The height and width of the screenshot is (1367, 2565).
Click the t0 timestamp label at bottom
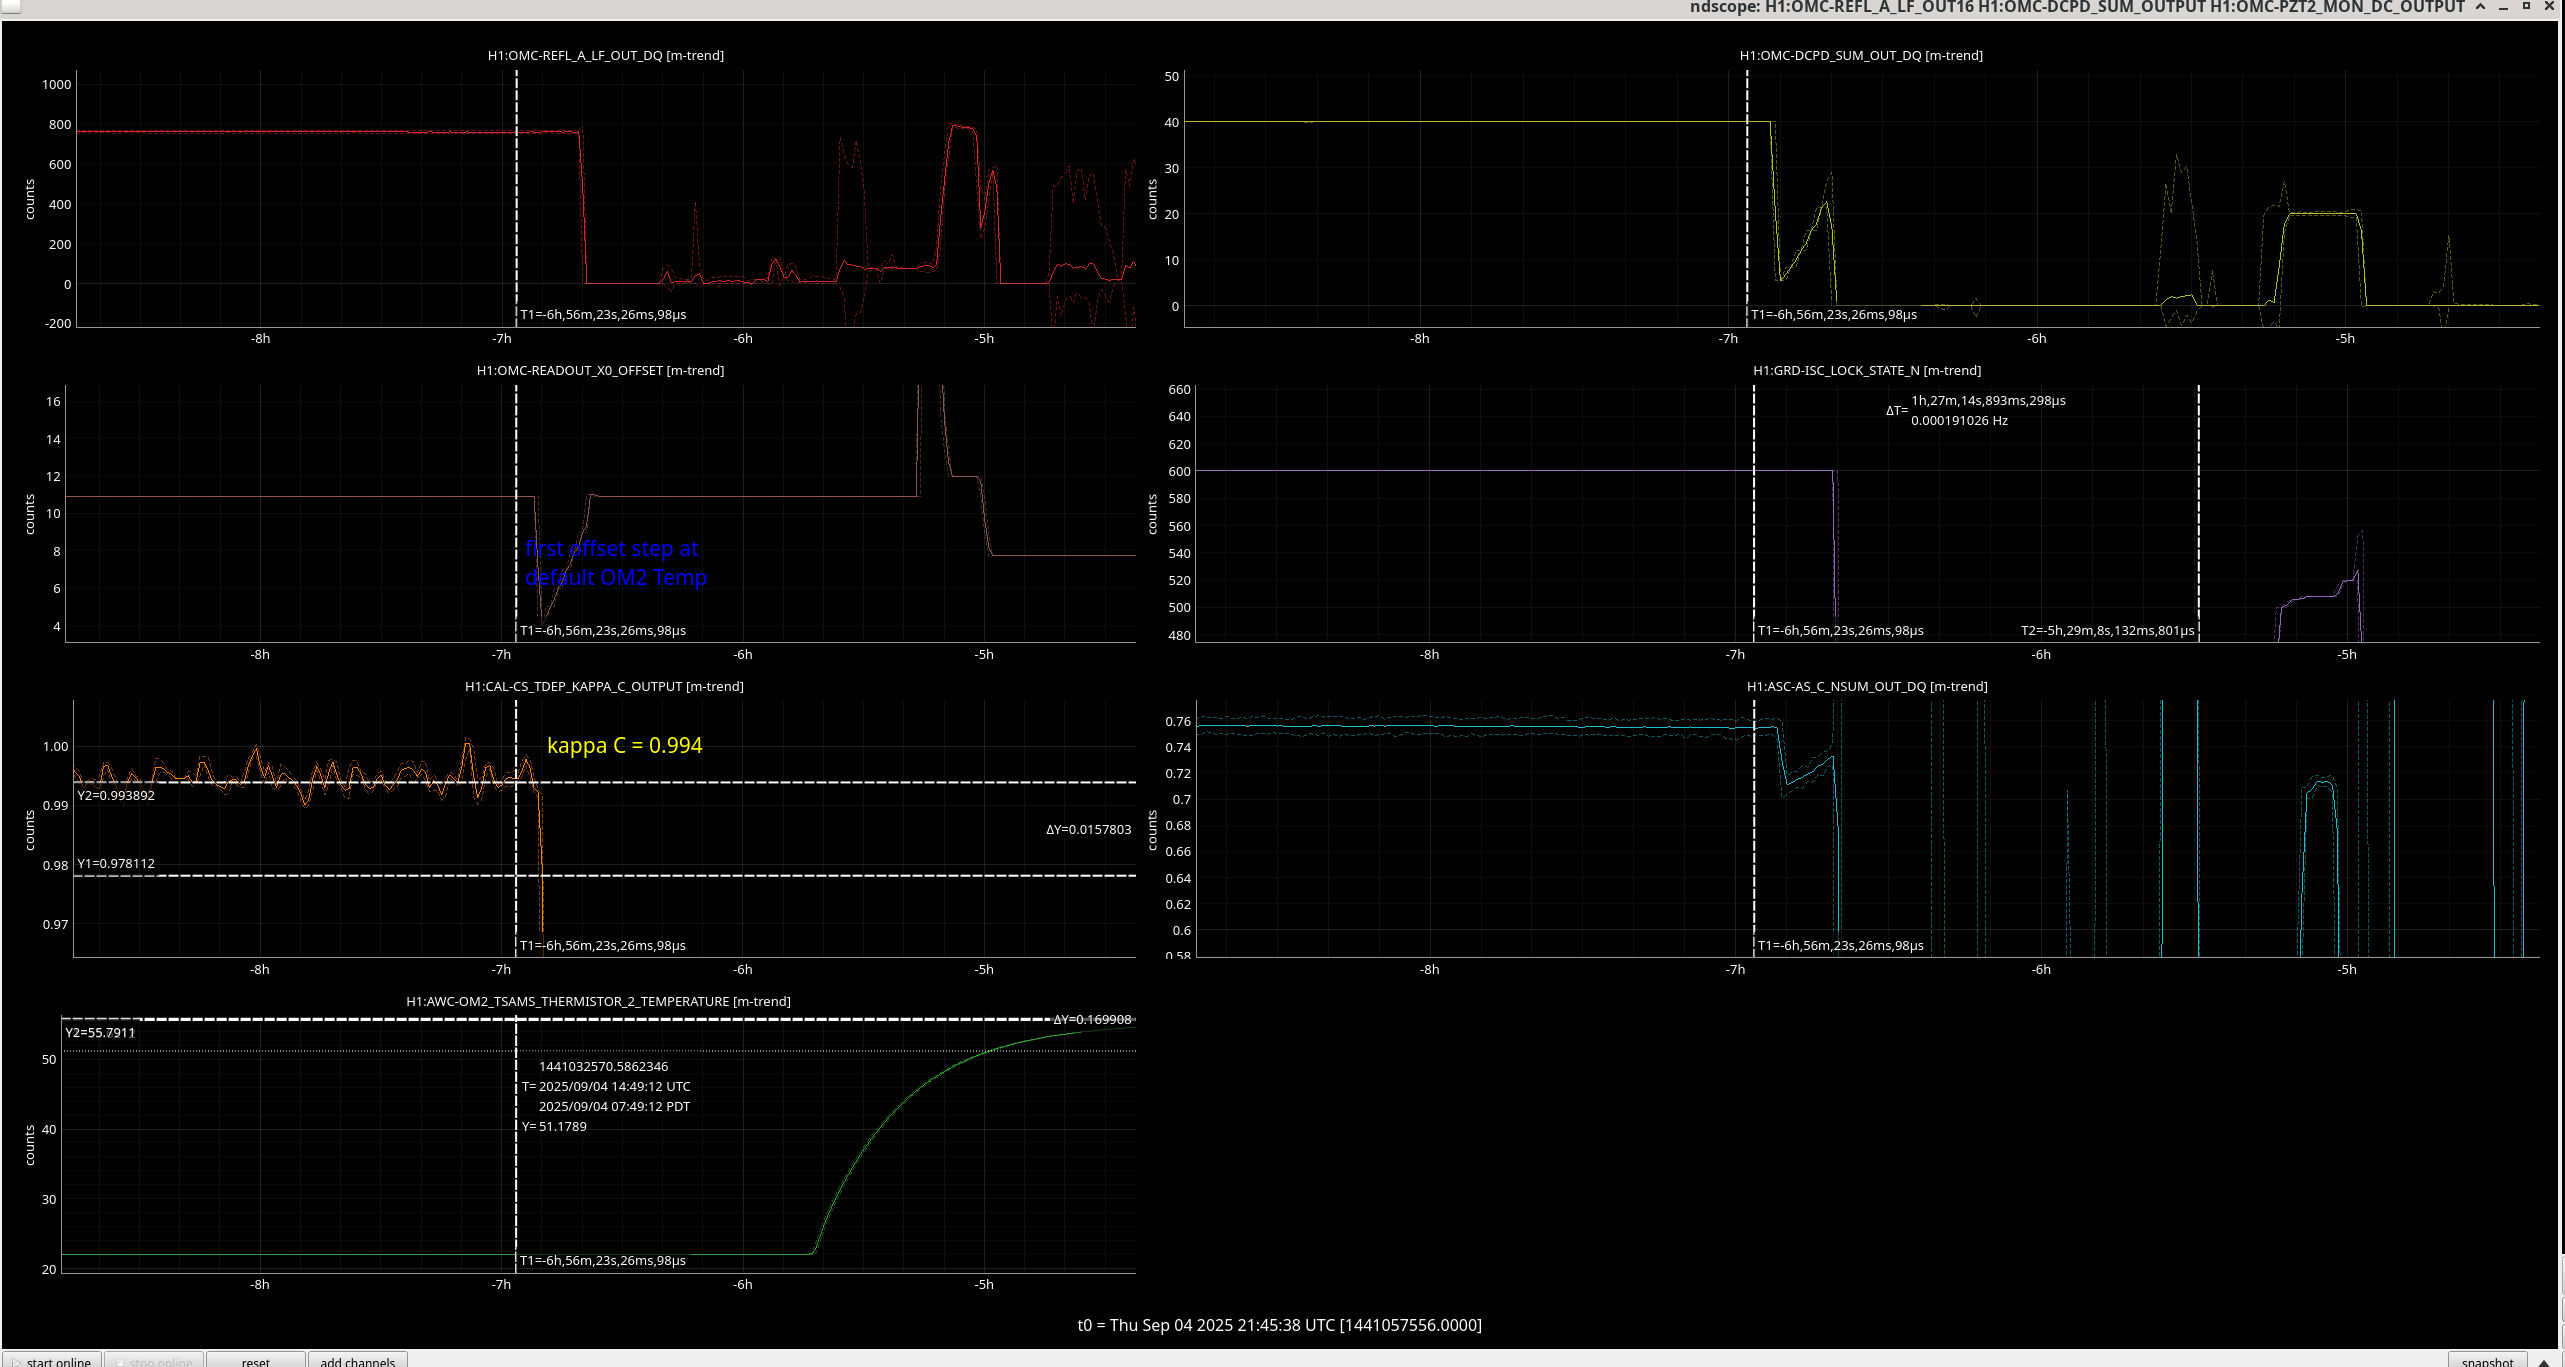click(1279, 1325)
